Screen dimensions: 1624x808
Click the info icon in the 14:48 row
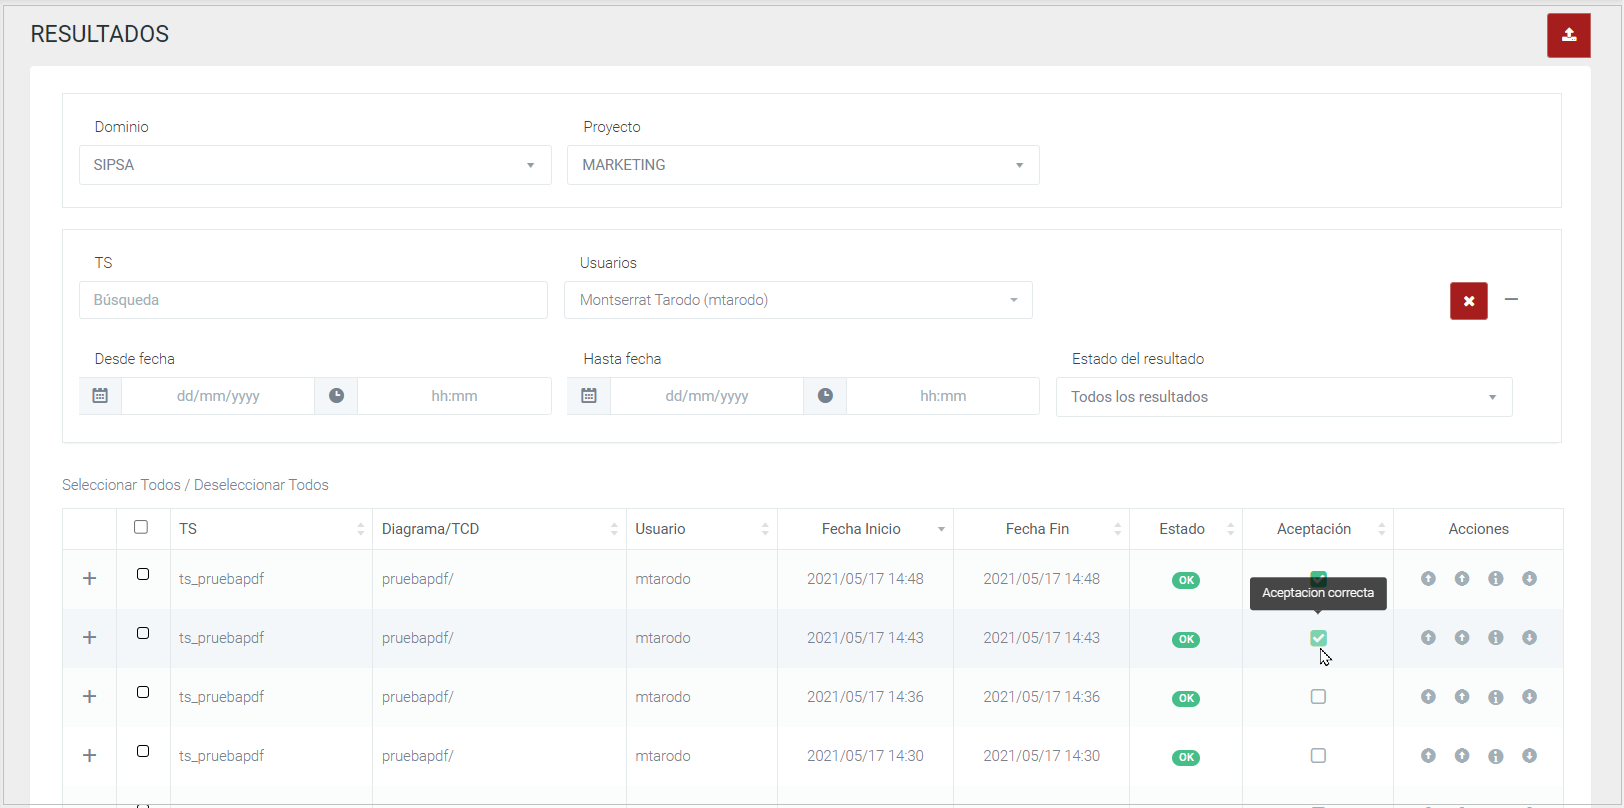[x=1495, y=579]
